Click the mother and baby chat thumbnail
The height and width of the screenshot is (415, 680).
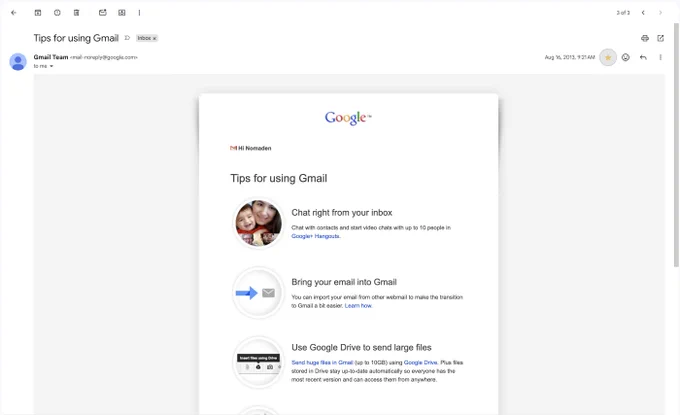pyautogui.click(x=258, y=223)
